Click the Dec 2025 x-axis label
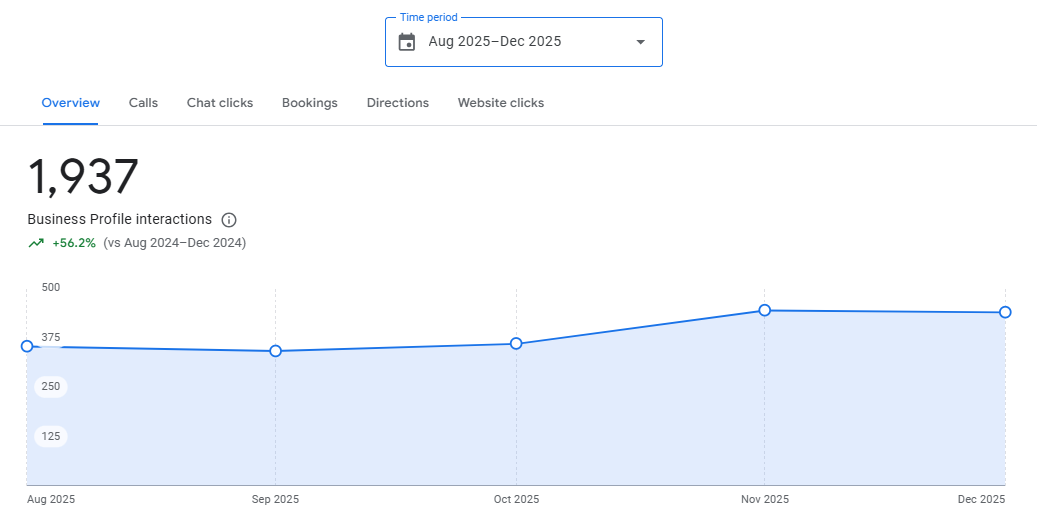 981,500
